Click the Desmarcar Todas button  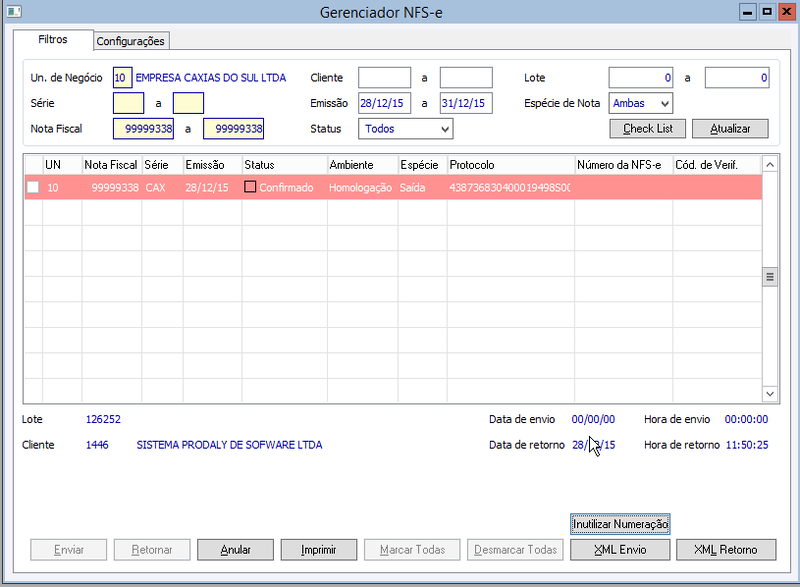click(515, 550)
